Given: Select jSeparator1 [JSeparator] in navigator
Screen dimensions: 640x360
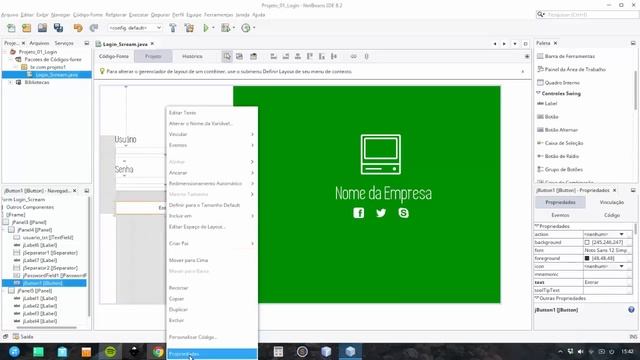Looking at the screenshot, I should pyautogui.click(x=50, y=253).
